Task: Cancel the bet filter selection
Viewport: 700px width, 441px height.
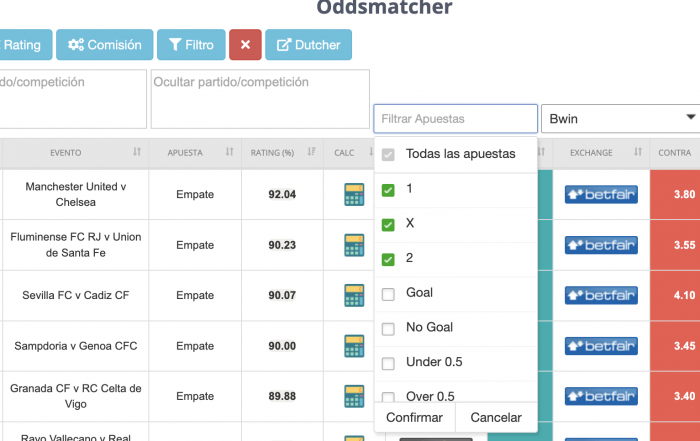Action: point(496,417)
